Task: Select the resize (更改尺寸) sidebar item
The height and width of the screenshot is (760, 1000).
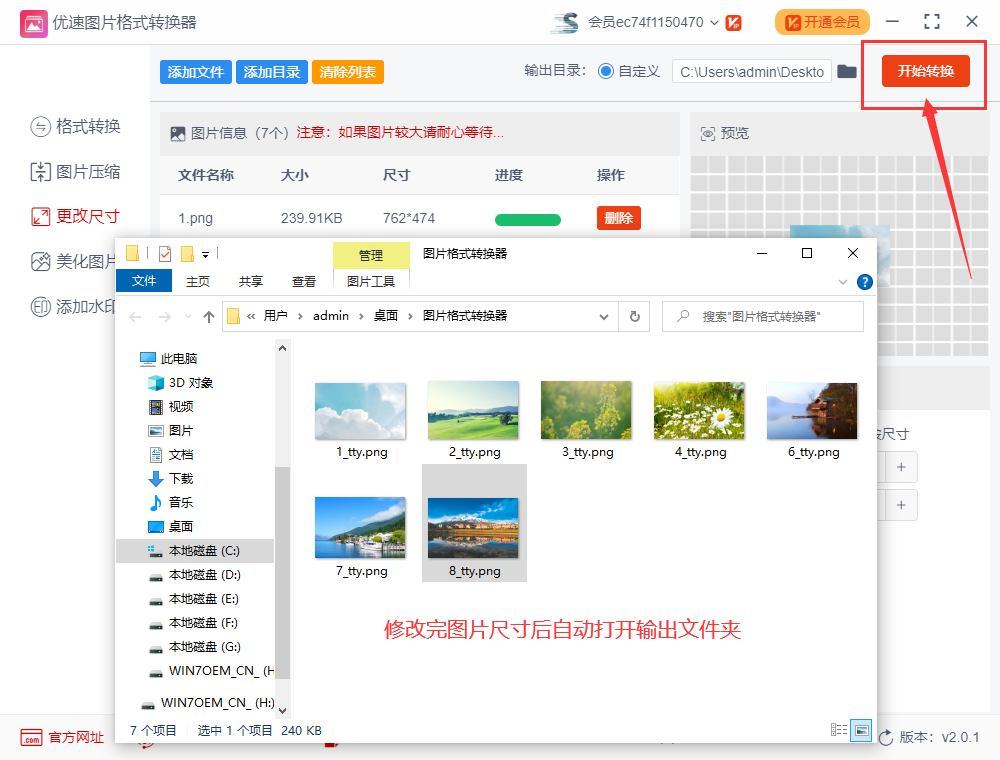Action: (x=76, y=216)
